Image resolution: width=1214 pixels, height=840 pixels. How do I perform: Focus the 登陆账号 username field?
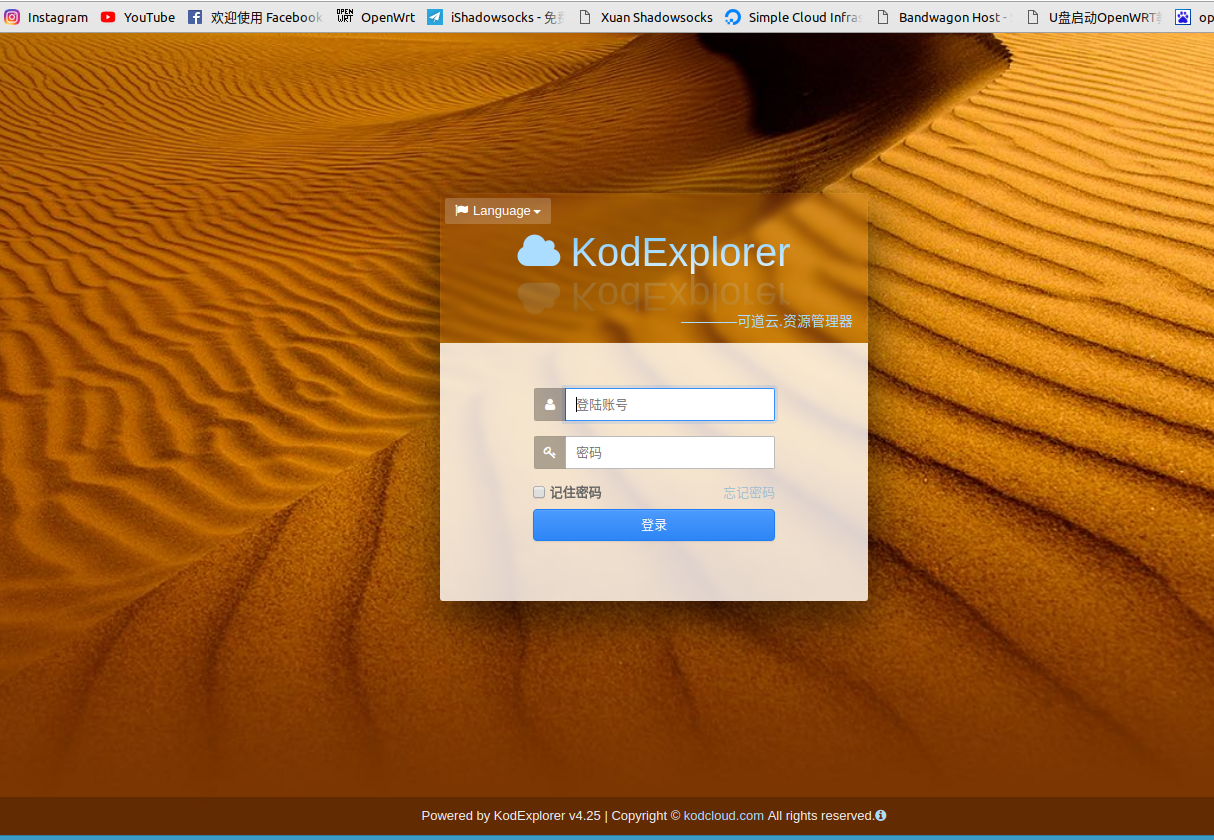670,405
